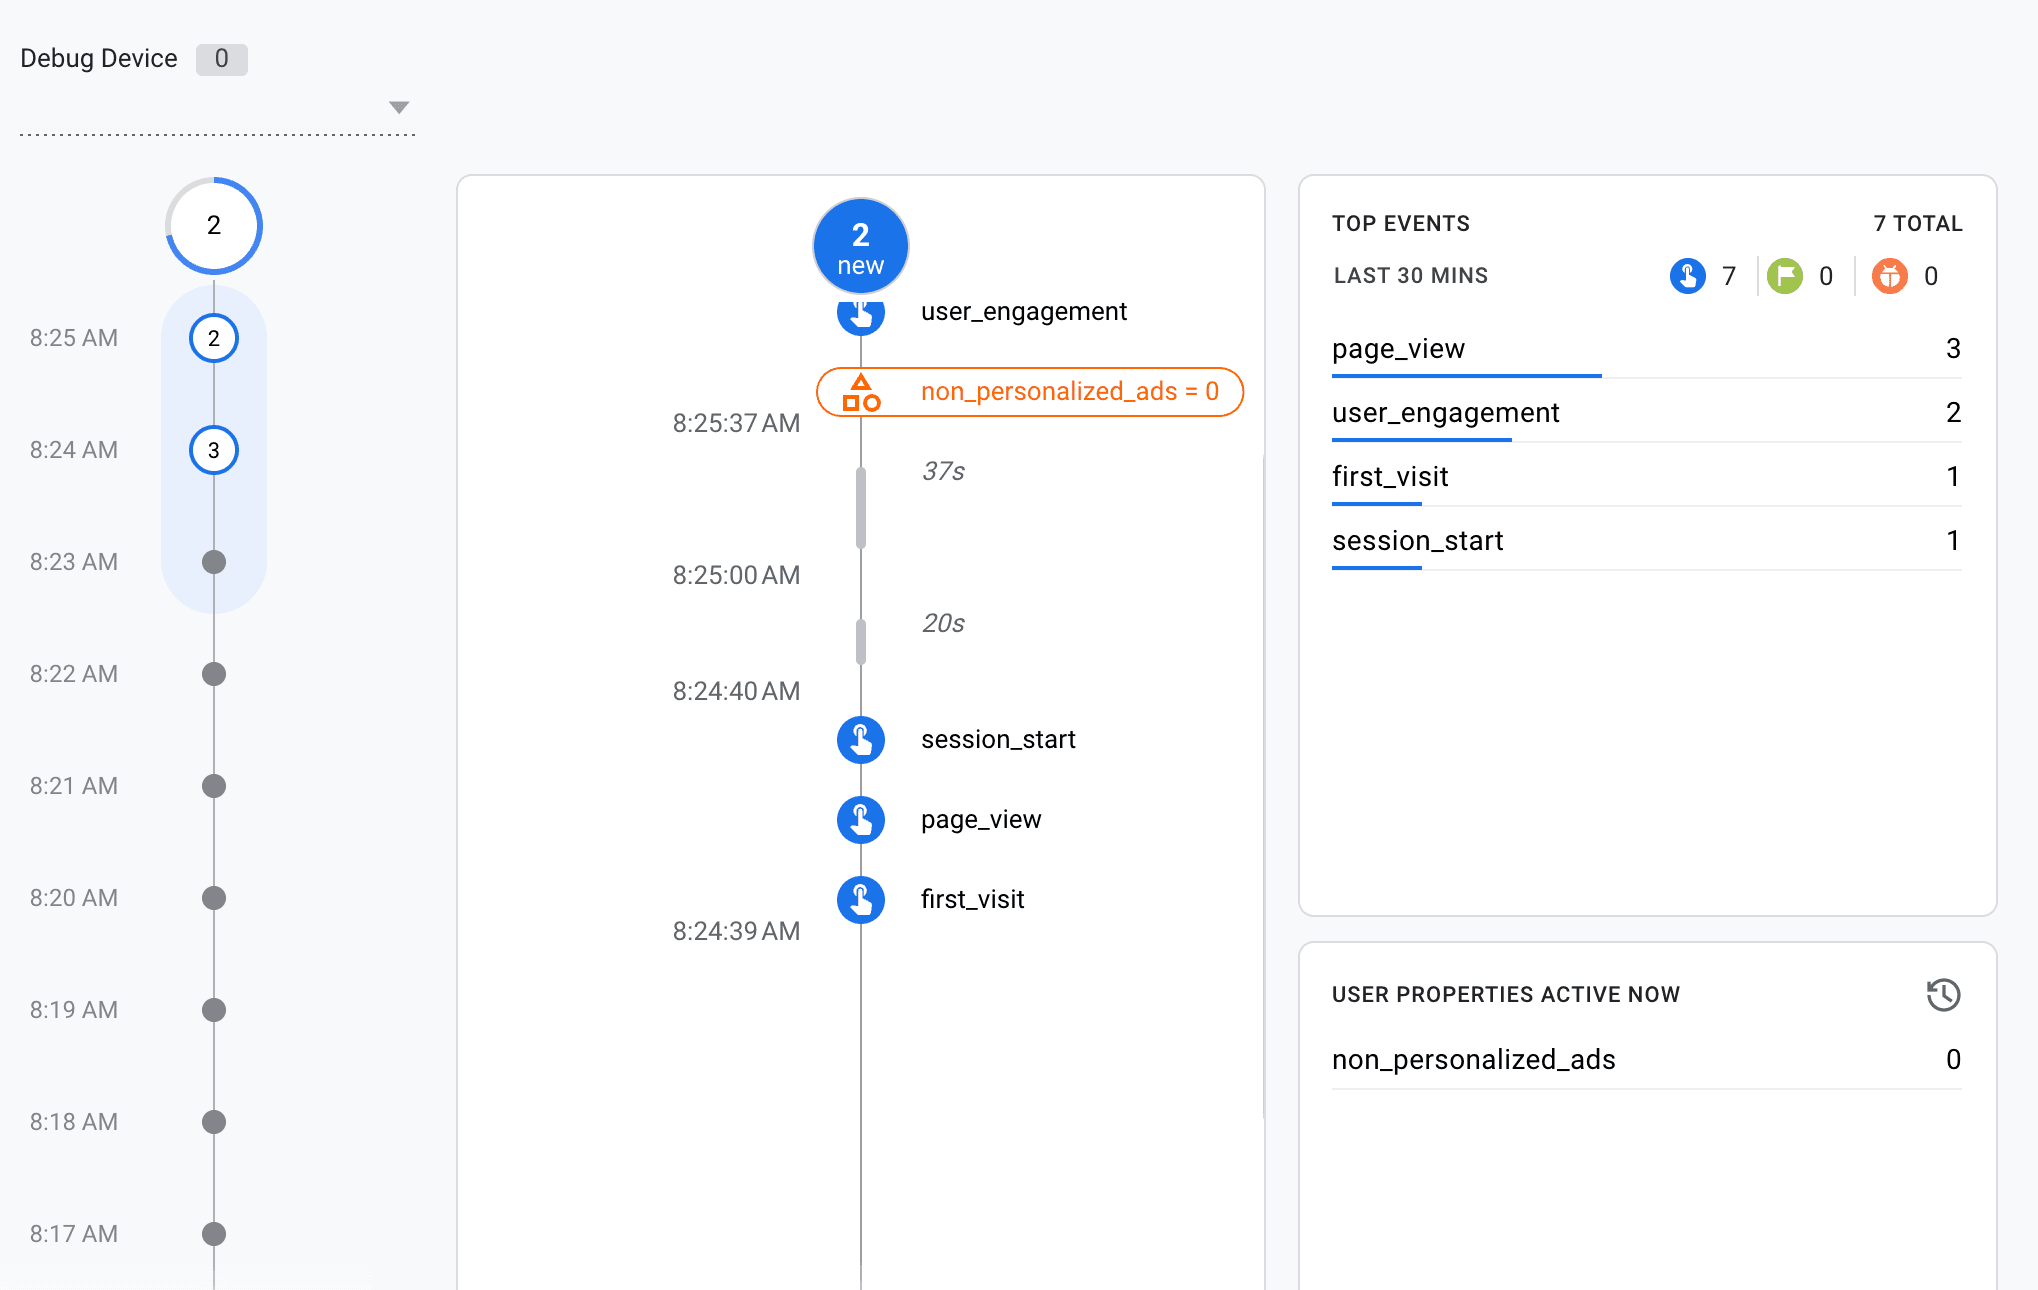
Task: Click the first_visit event touch icon
Action: point(860,900)
